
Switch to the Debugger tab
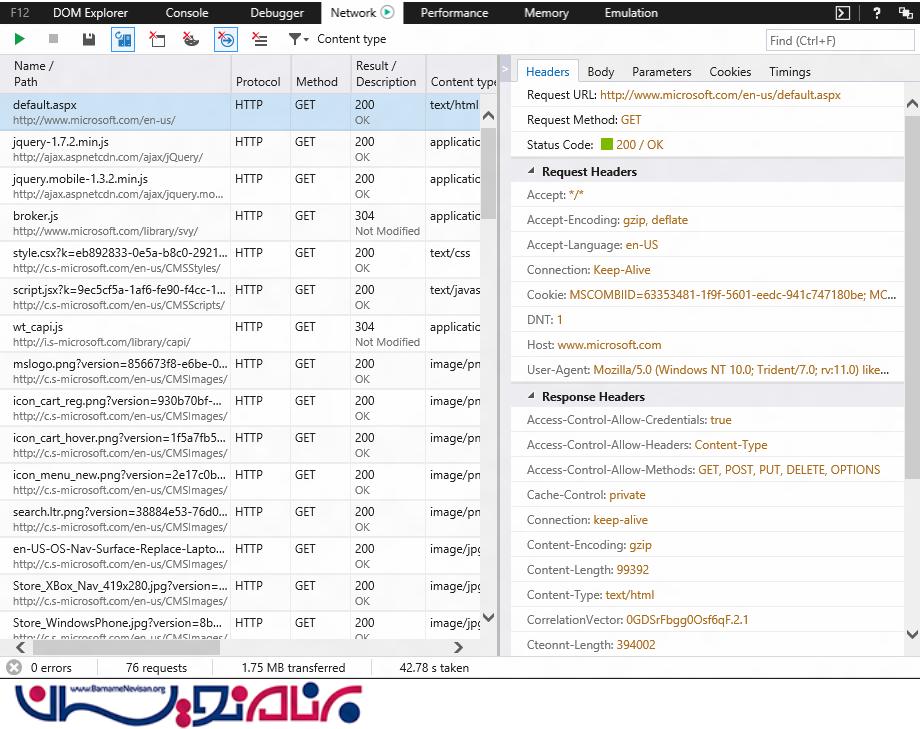[x=277, y=13]
